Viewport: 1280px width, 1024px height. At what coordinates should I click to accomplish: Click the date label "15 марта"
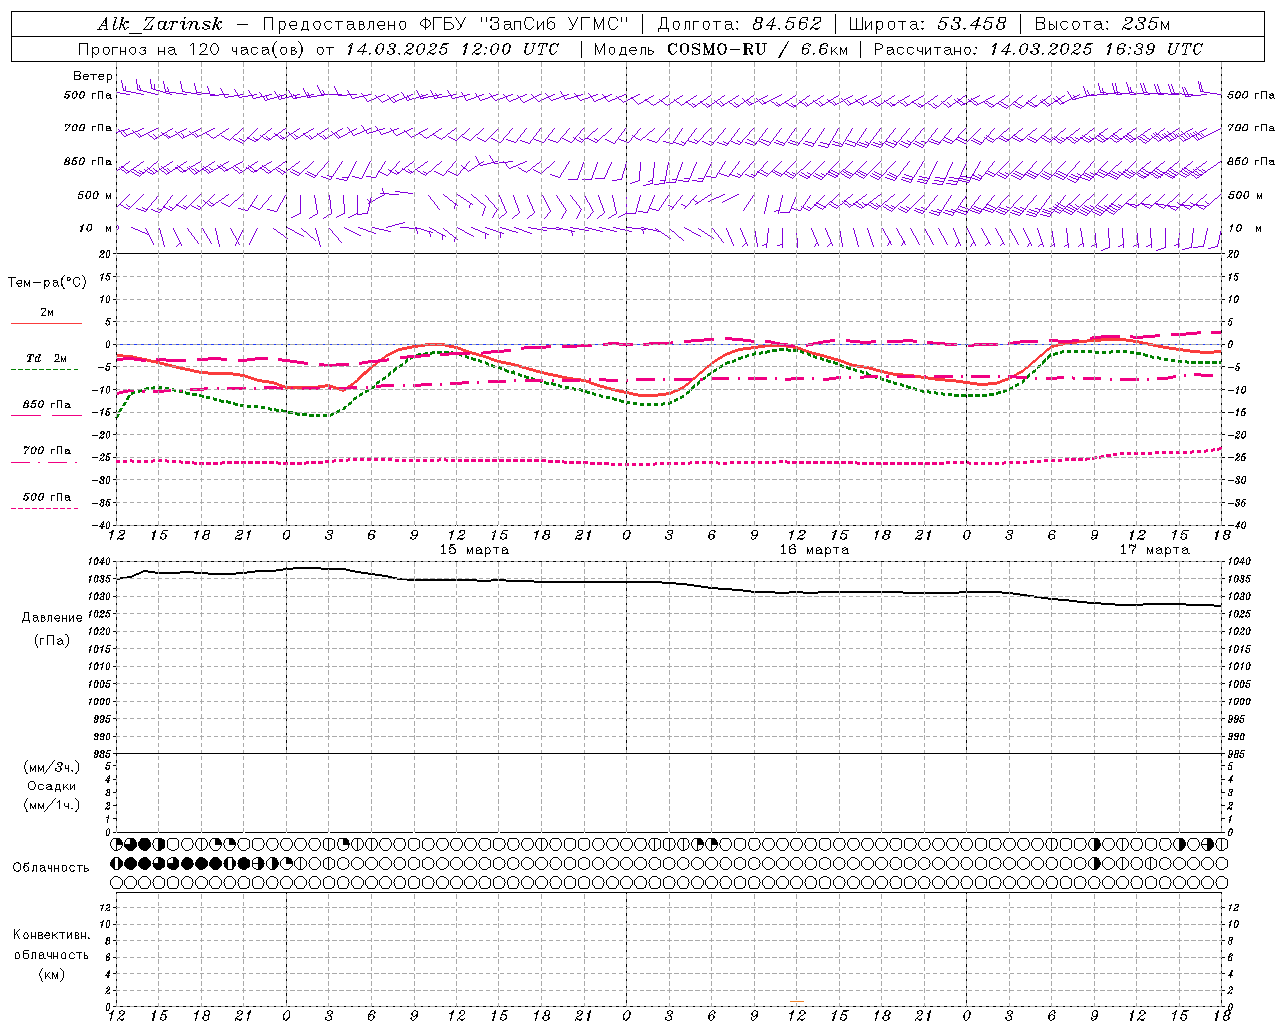tap(474, 550)
